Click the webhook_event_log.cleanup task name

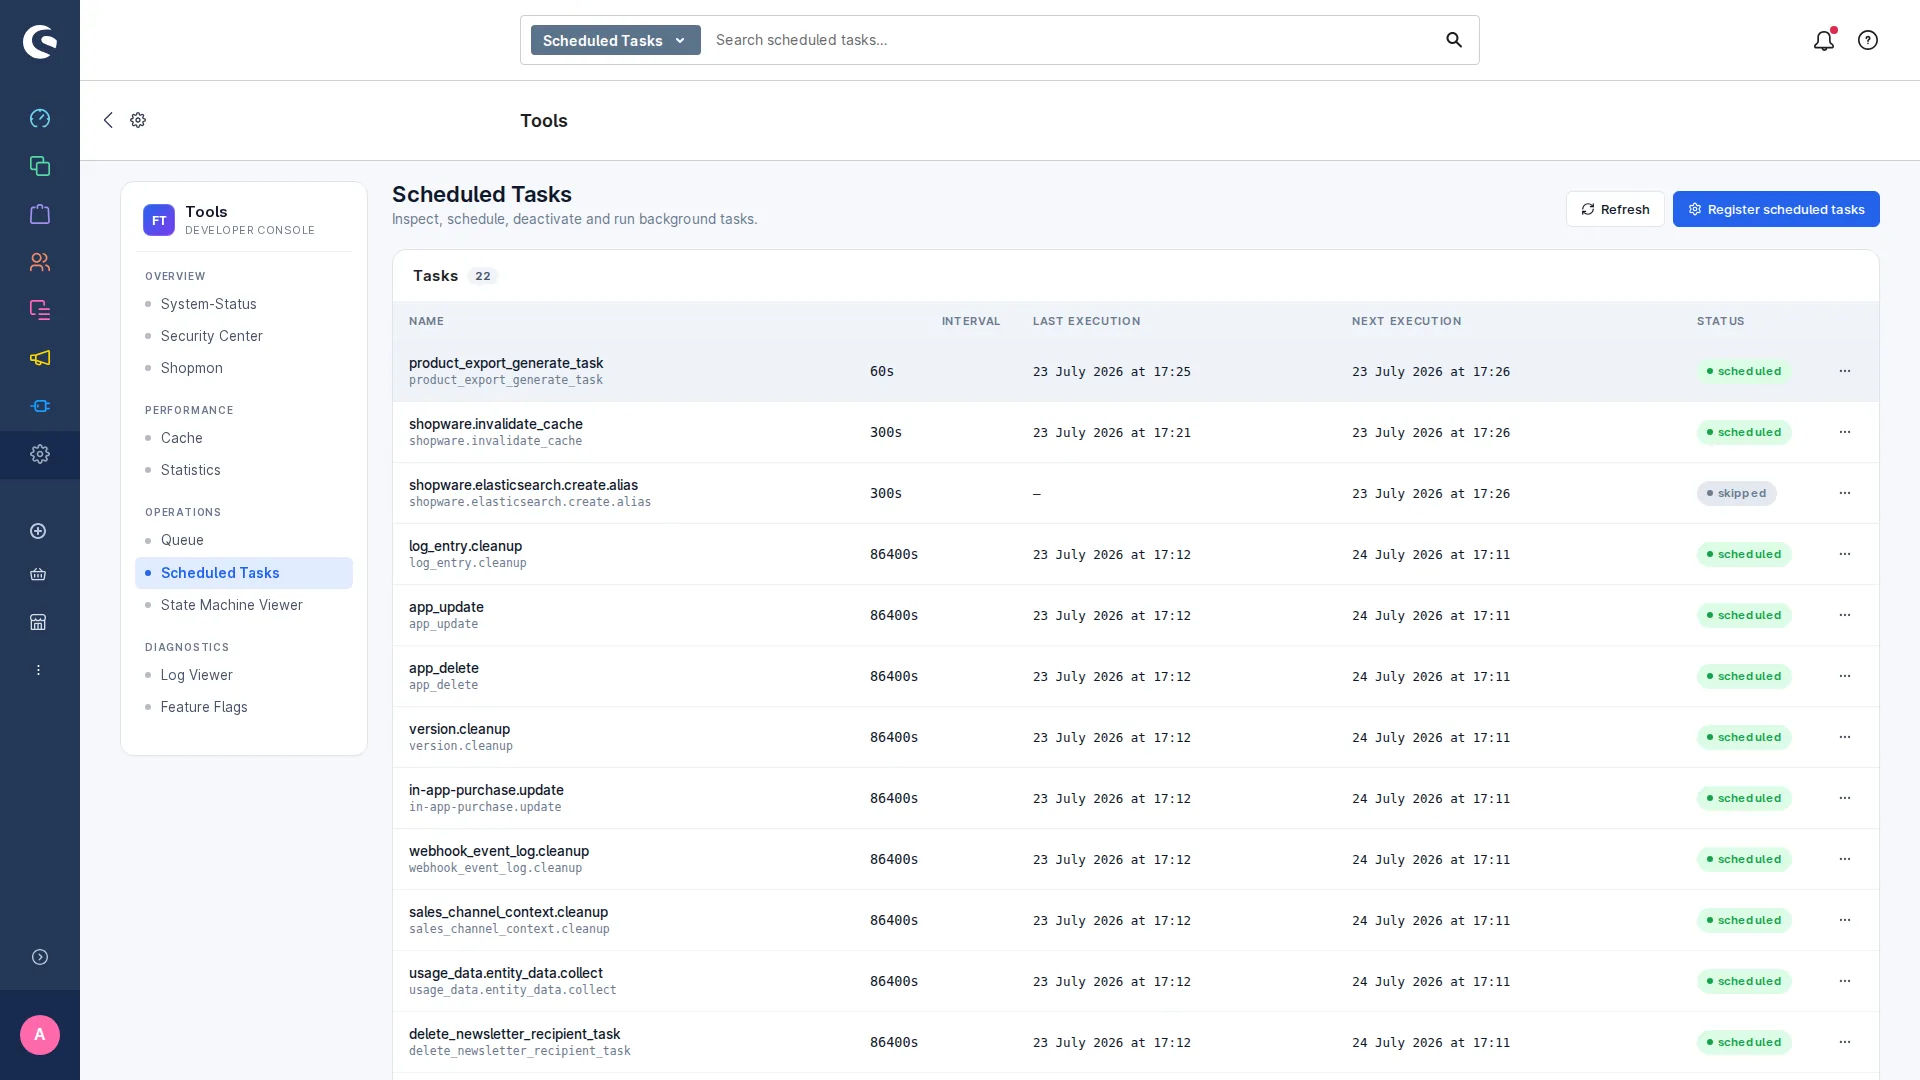click(498, 851)
